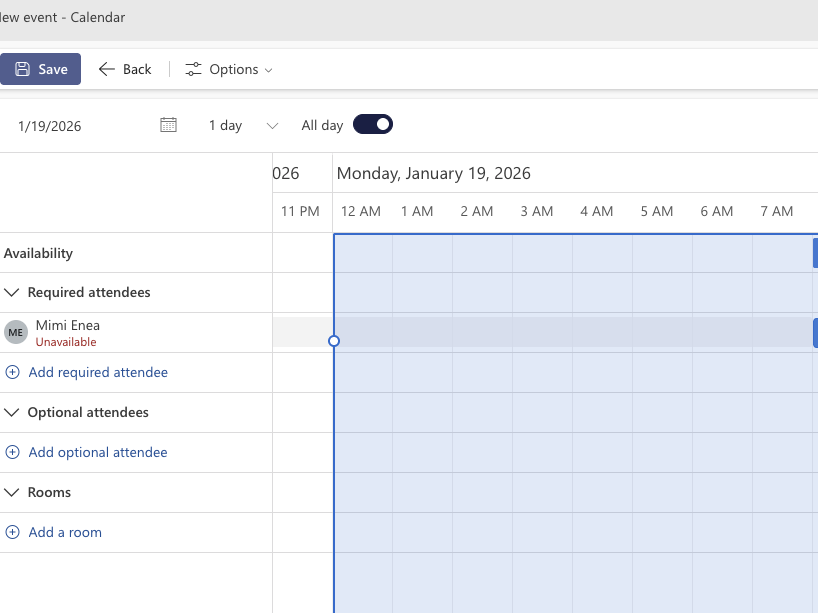The height and width of the screenshot is (613, 818).
Task: Open the 1 day duration dropdown
Action: click(x=243, y=125)
